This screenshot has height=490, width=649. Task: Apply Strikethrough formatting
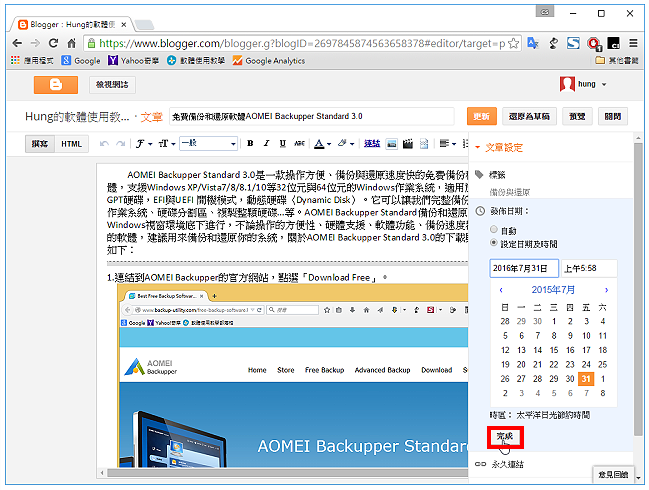tap(299, 144)
